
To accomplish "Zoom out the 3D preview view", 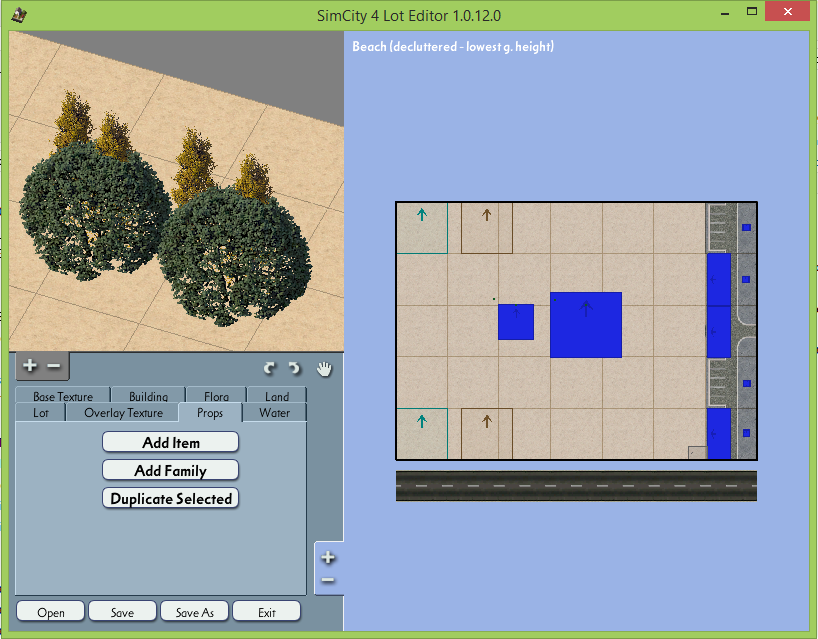I will [54, 366].
